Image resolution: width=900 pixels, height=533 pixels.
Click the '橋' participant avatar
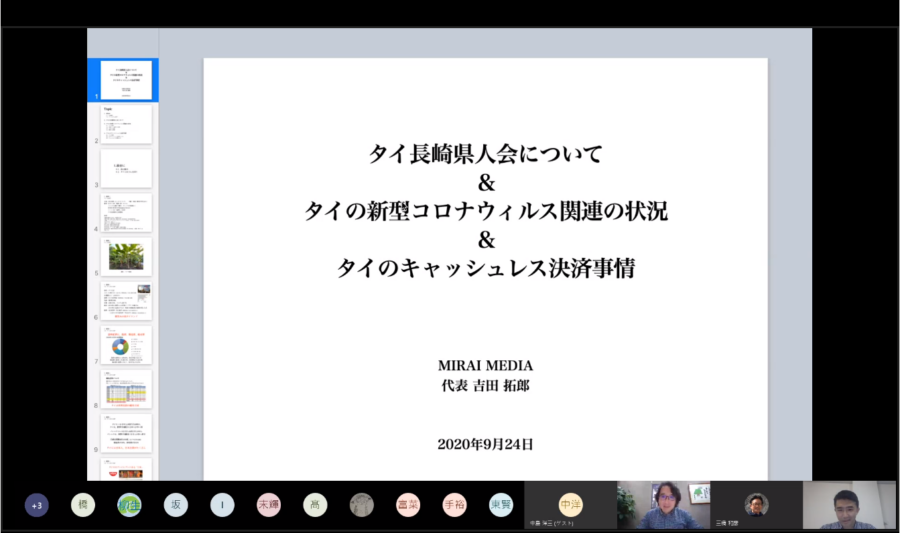coord(83,505)
